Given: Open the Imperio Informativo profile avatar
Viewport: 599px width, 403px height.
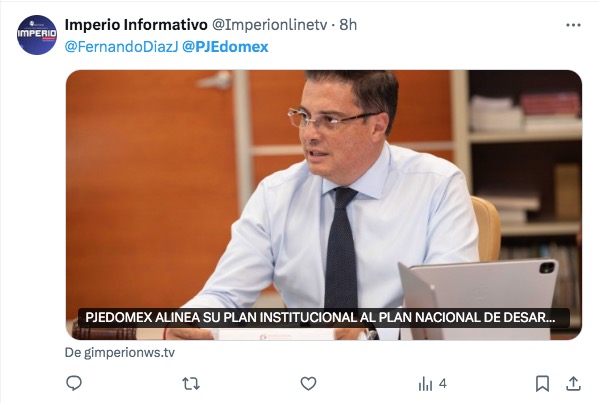Looking at the screenshot, I should click(37, 35).
